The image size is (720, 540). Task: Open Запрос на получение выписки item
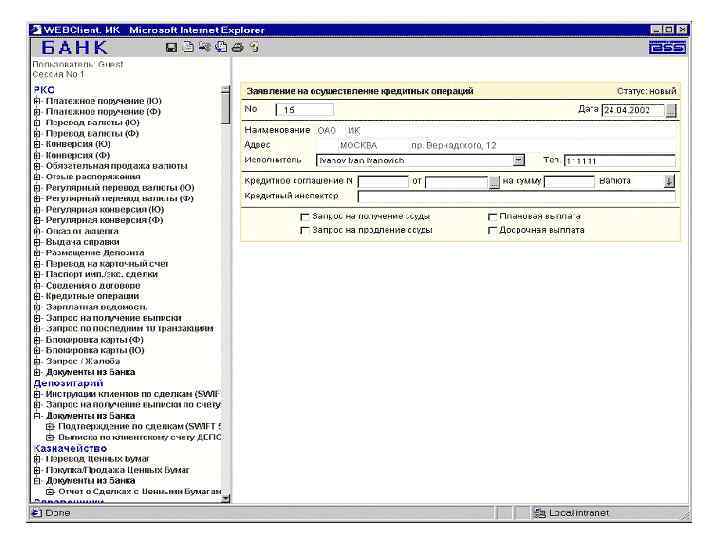(113, 318)
